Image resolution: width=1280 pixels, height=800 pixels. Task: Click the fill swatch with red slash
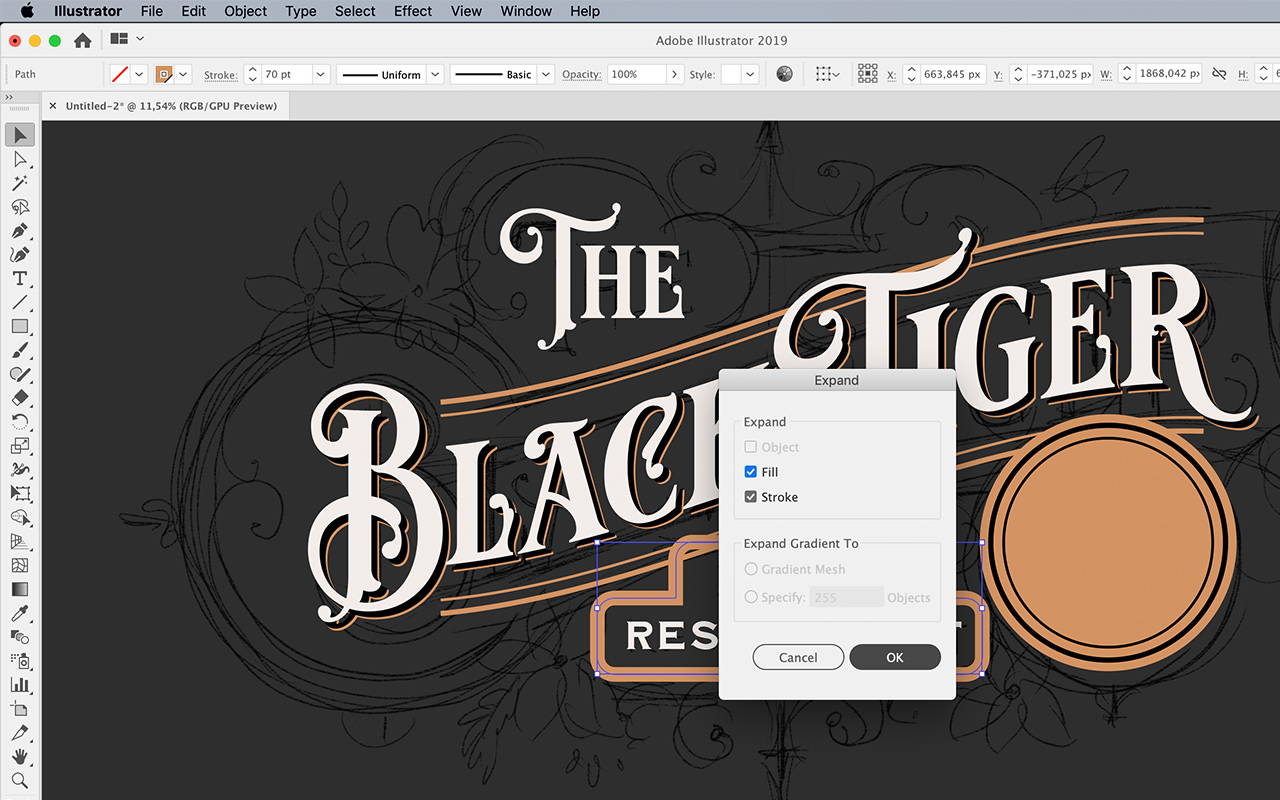(120, 74)
